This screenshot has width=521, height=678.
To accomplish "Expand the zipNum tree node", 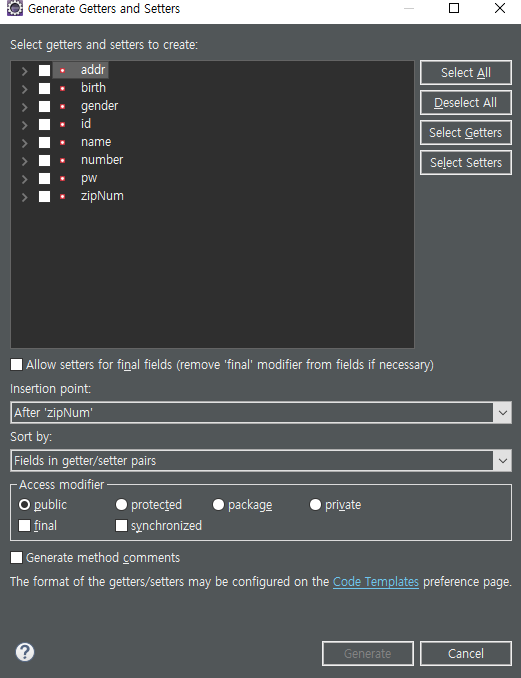I will point(25,197).
